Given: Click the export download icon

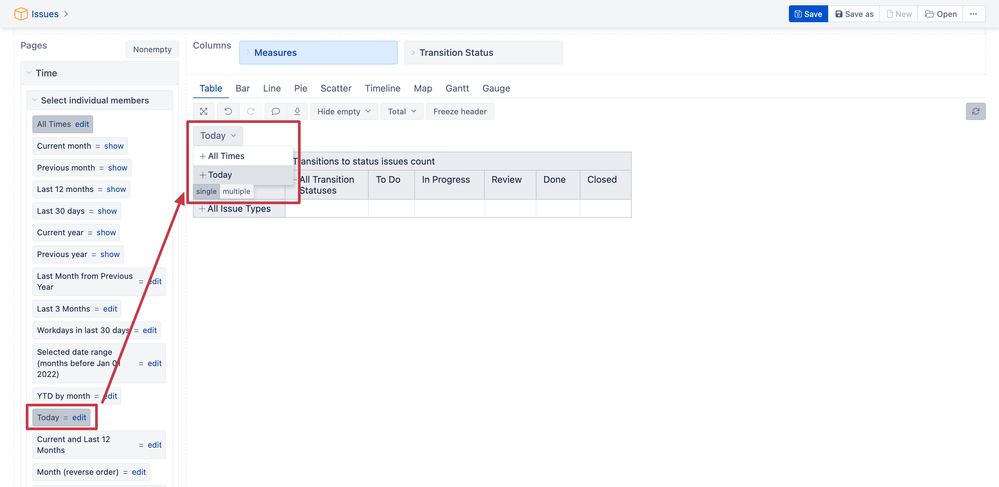Looking at the screenshot, I should point(297,112).
